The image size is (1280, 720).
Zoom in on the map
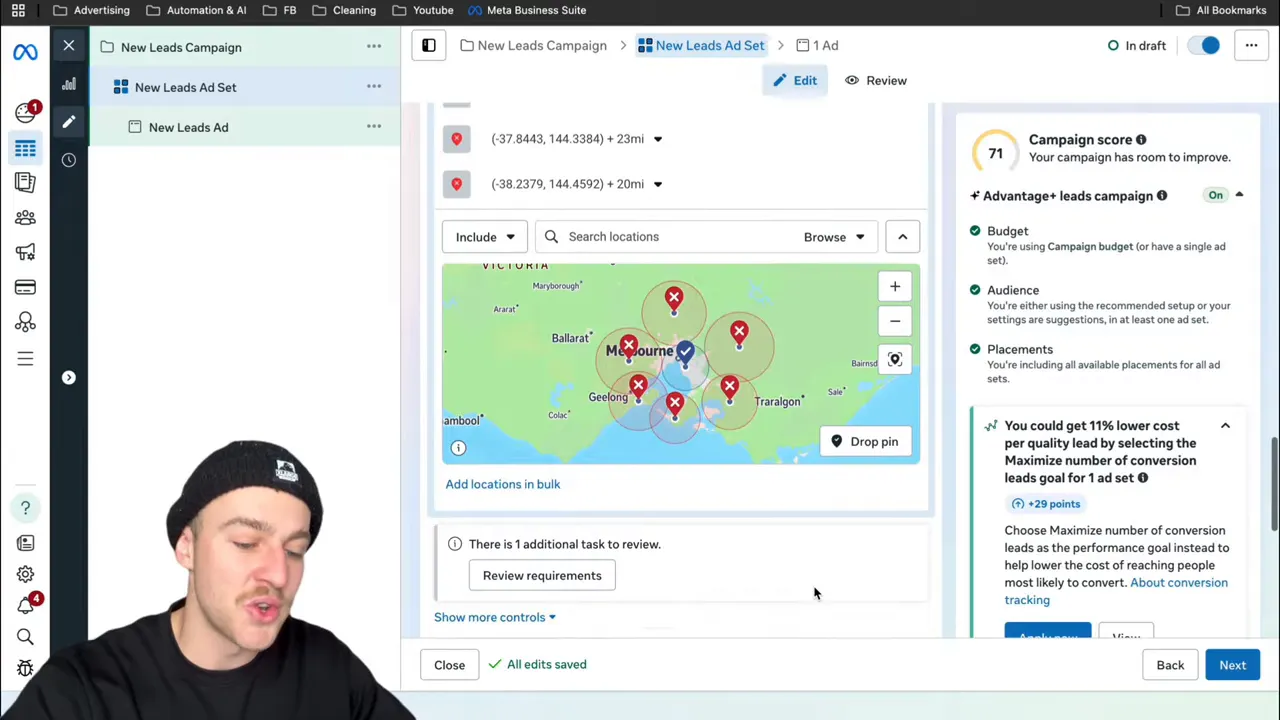click(895, 287)
